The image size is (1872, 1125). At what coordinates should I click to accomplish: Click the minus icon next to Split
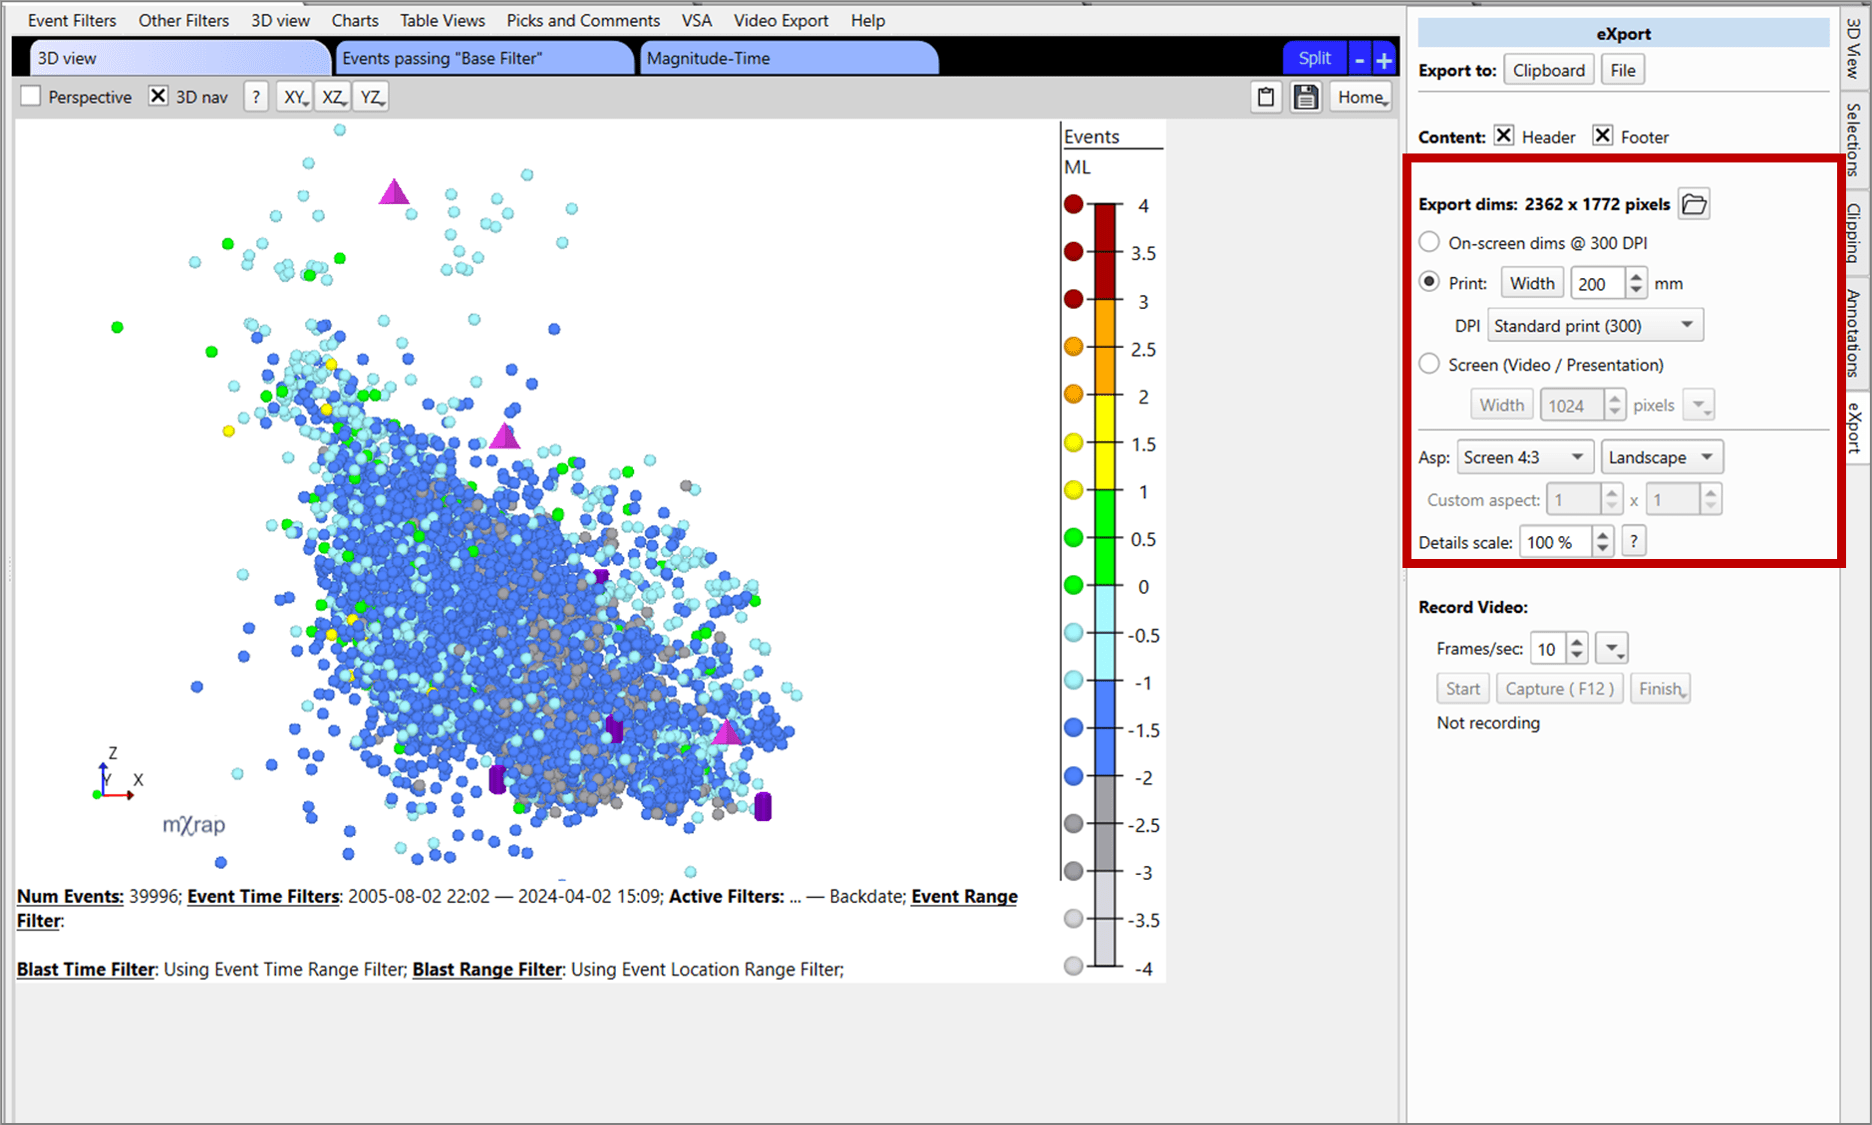point(1359,59)
